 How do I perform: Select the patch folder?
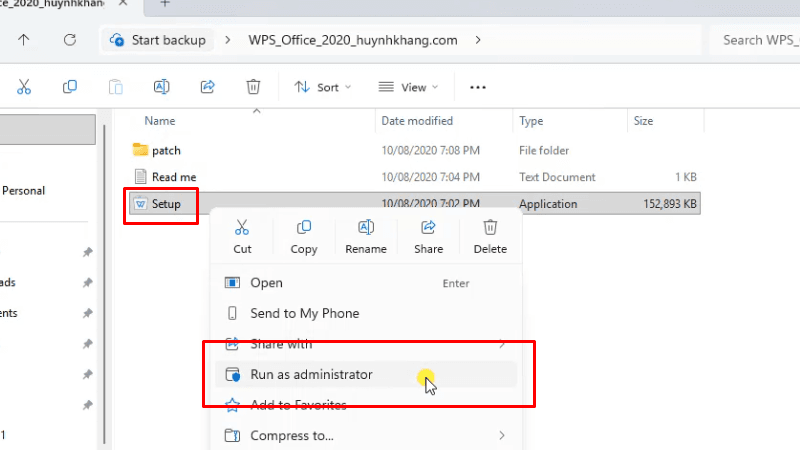pos(165,150)
